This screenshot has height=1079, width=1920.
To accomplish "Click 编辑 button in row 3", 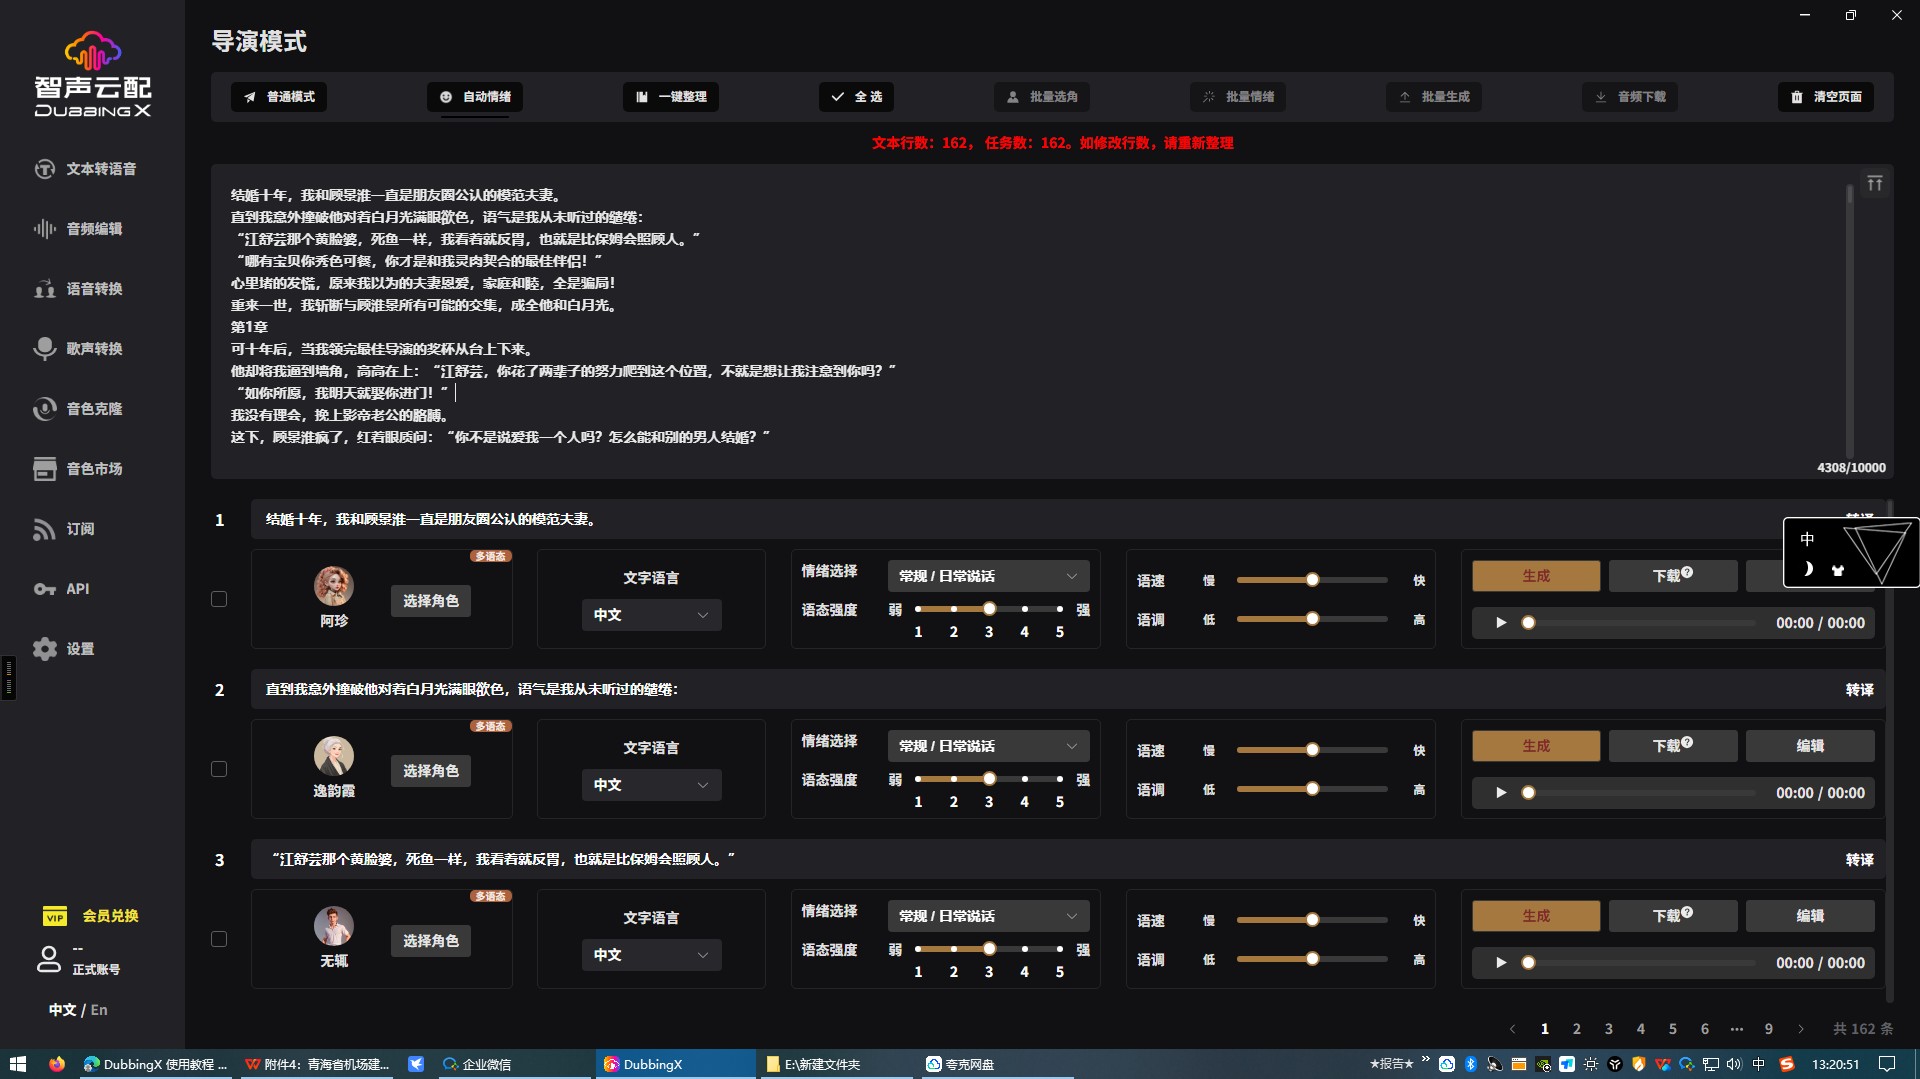I will (1810, 916).
